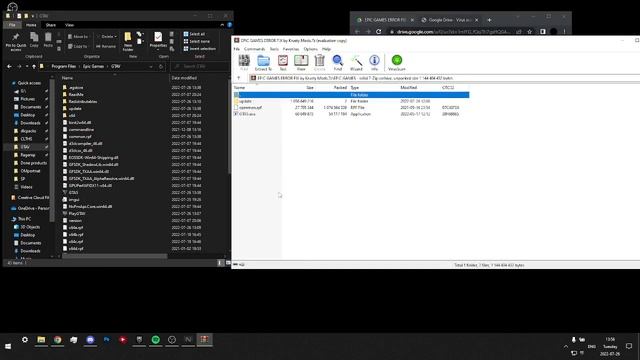Open a new tab in Chrome

[x=489, y=20]
